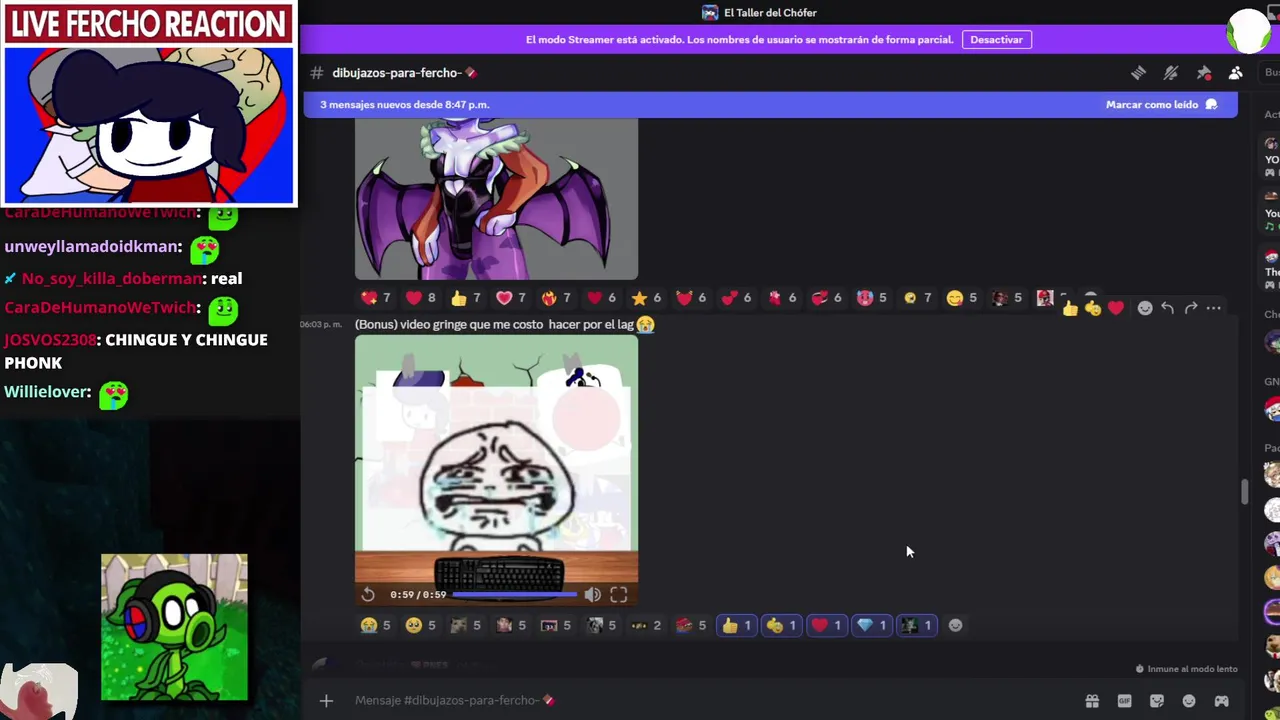Click the chat scrollbar thumb
The width and height of the screenshot is (1280, 720).
pos(1244,492)
